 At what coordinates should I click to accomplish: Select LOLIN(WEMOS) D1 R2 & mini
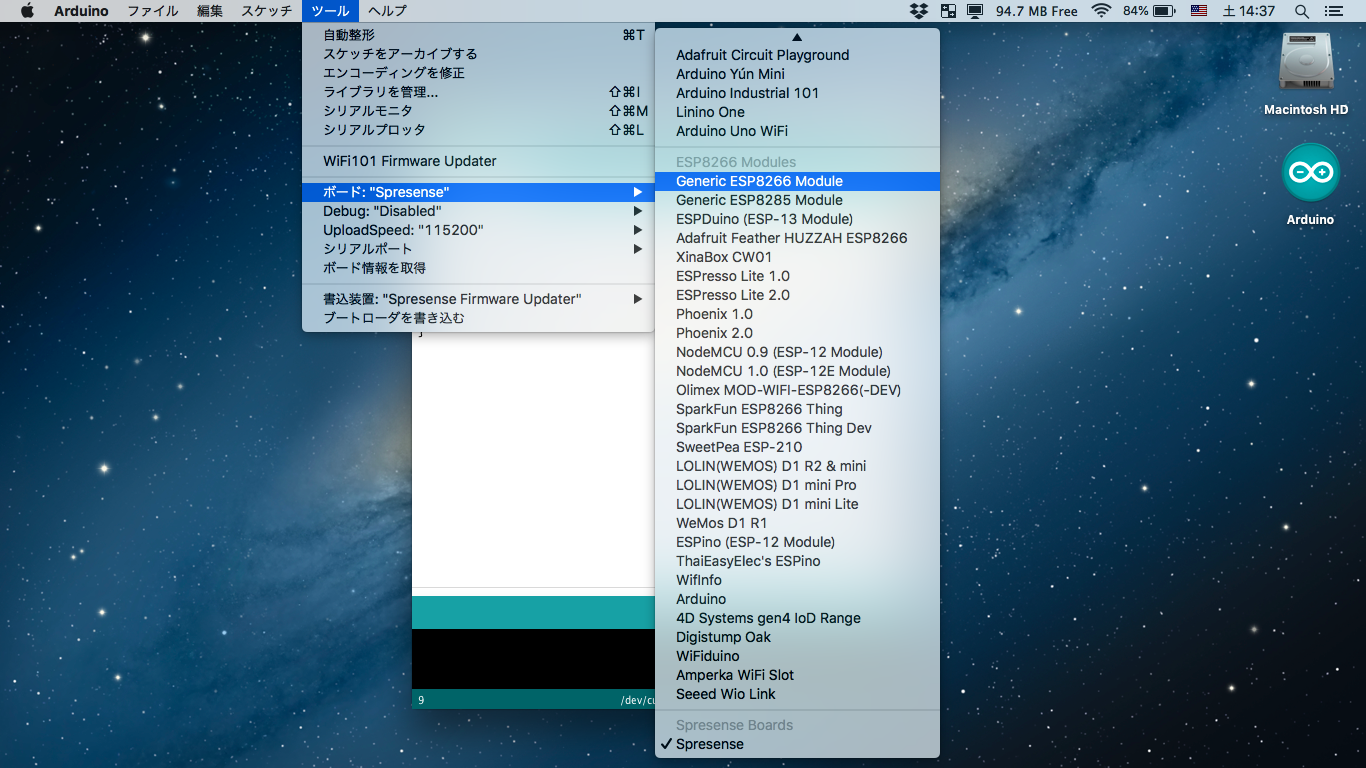pyautogui.click(x=797, y=466)
